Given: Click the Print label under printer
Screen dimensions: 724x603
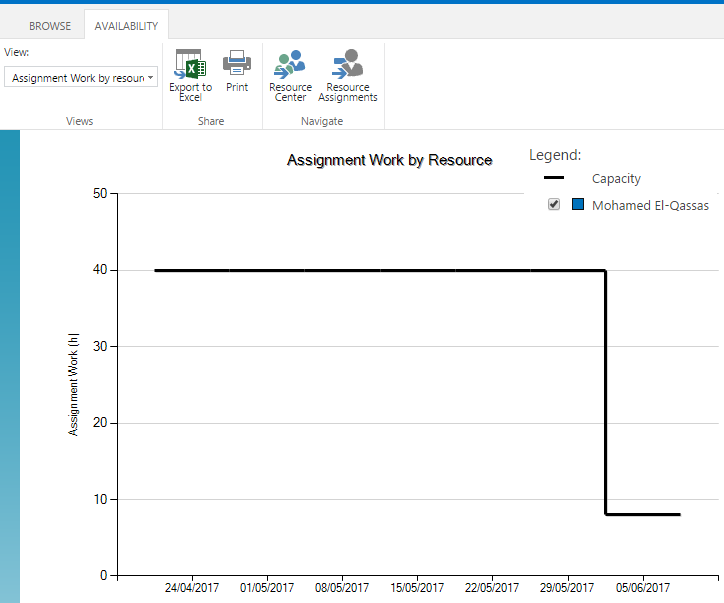Looking at the screenshot, I should (237, 87).
